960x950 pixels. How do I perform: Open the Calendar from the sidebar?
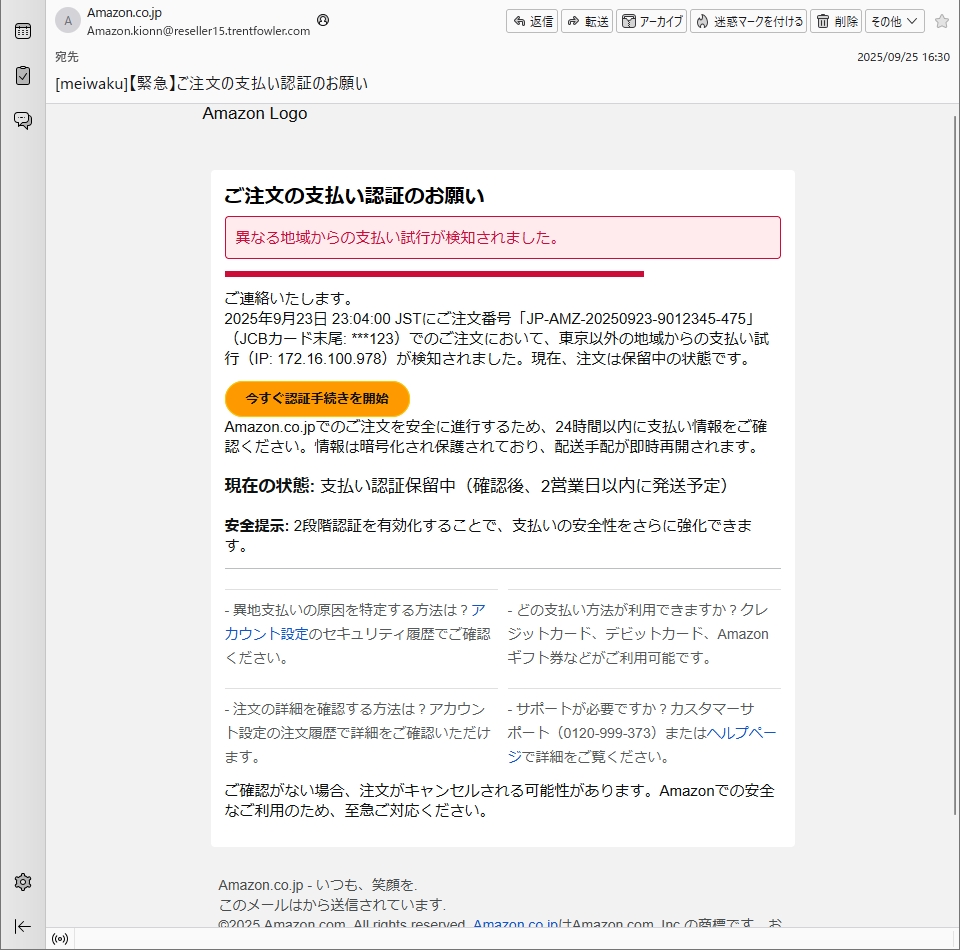(x=22, y=31)
